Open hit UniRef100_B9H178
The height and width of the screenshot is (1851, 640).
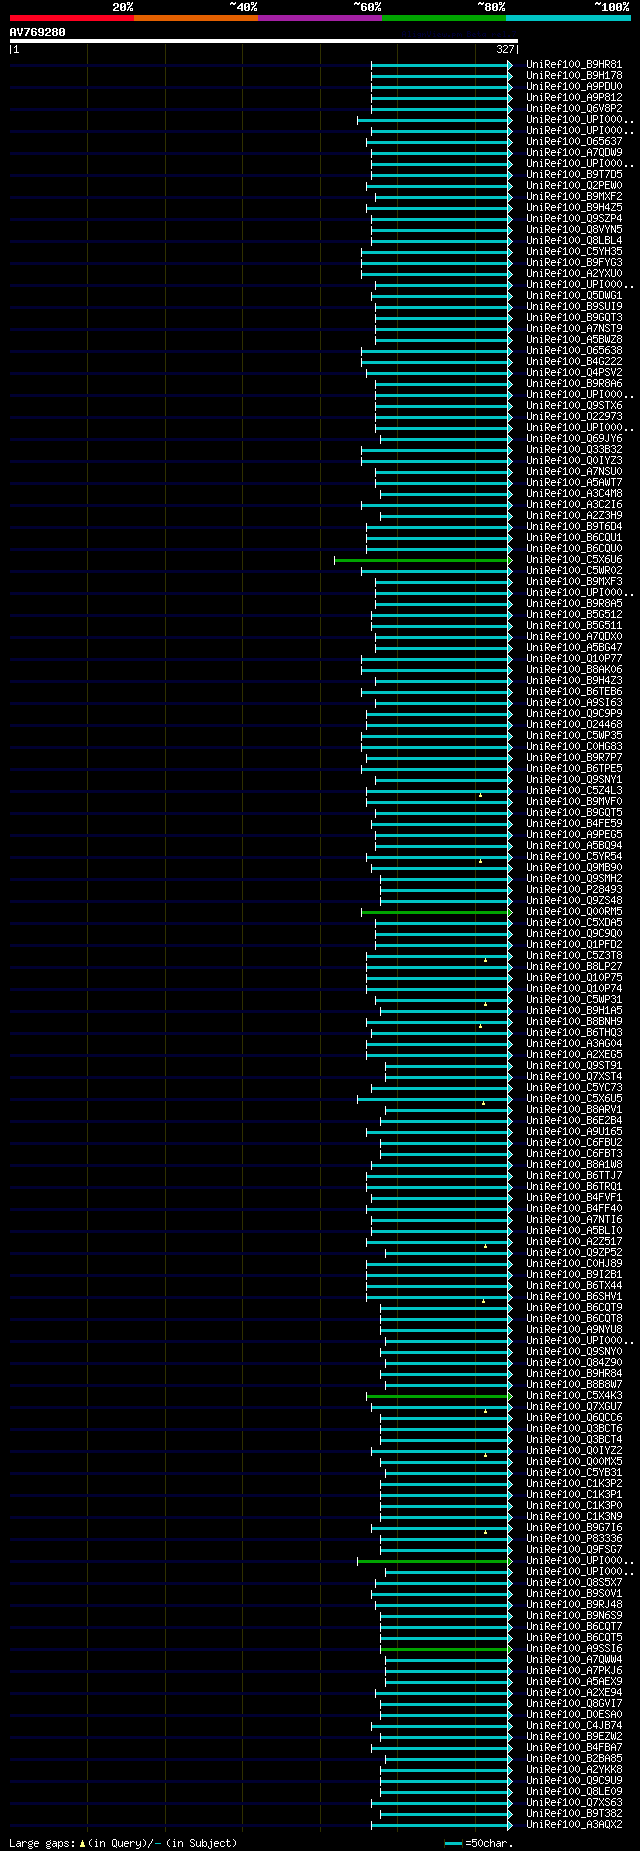click(574, 76)
